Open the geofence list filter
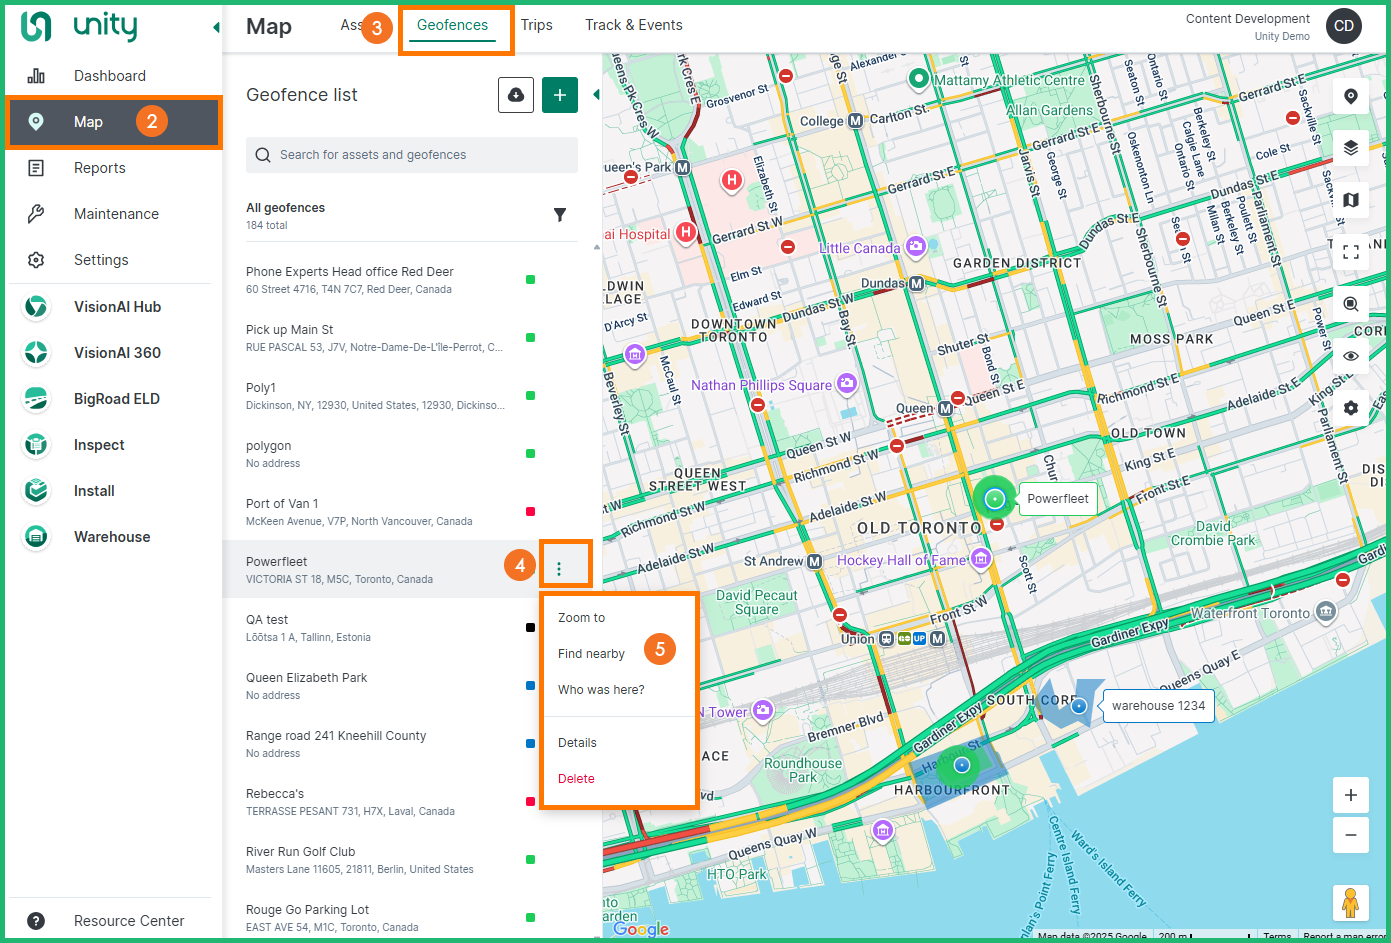The image size is (1391, 943). click(x=560, y=215)
